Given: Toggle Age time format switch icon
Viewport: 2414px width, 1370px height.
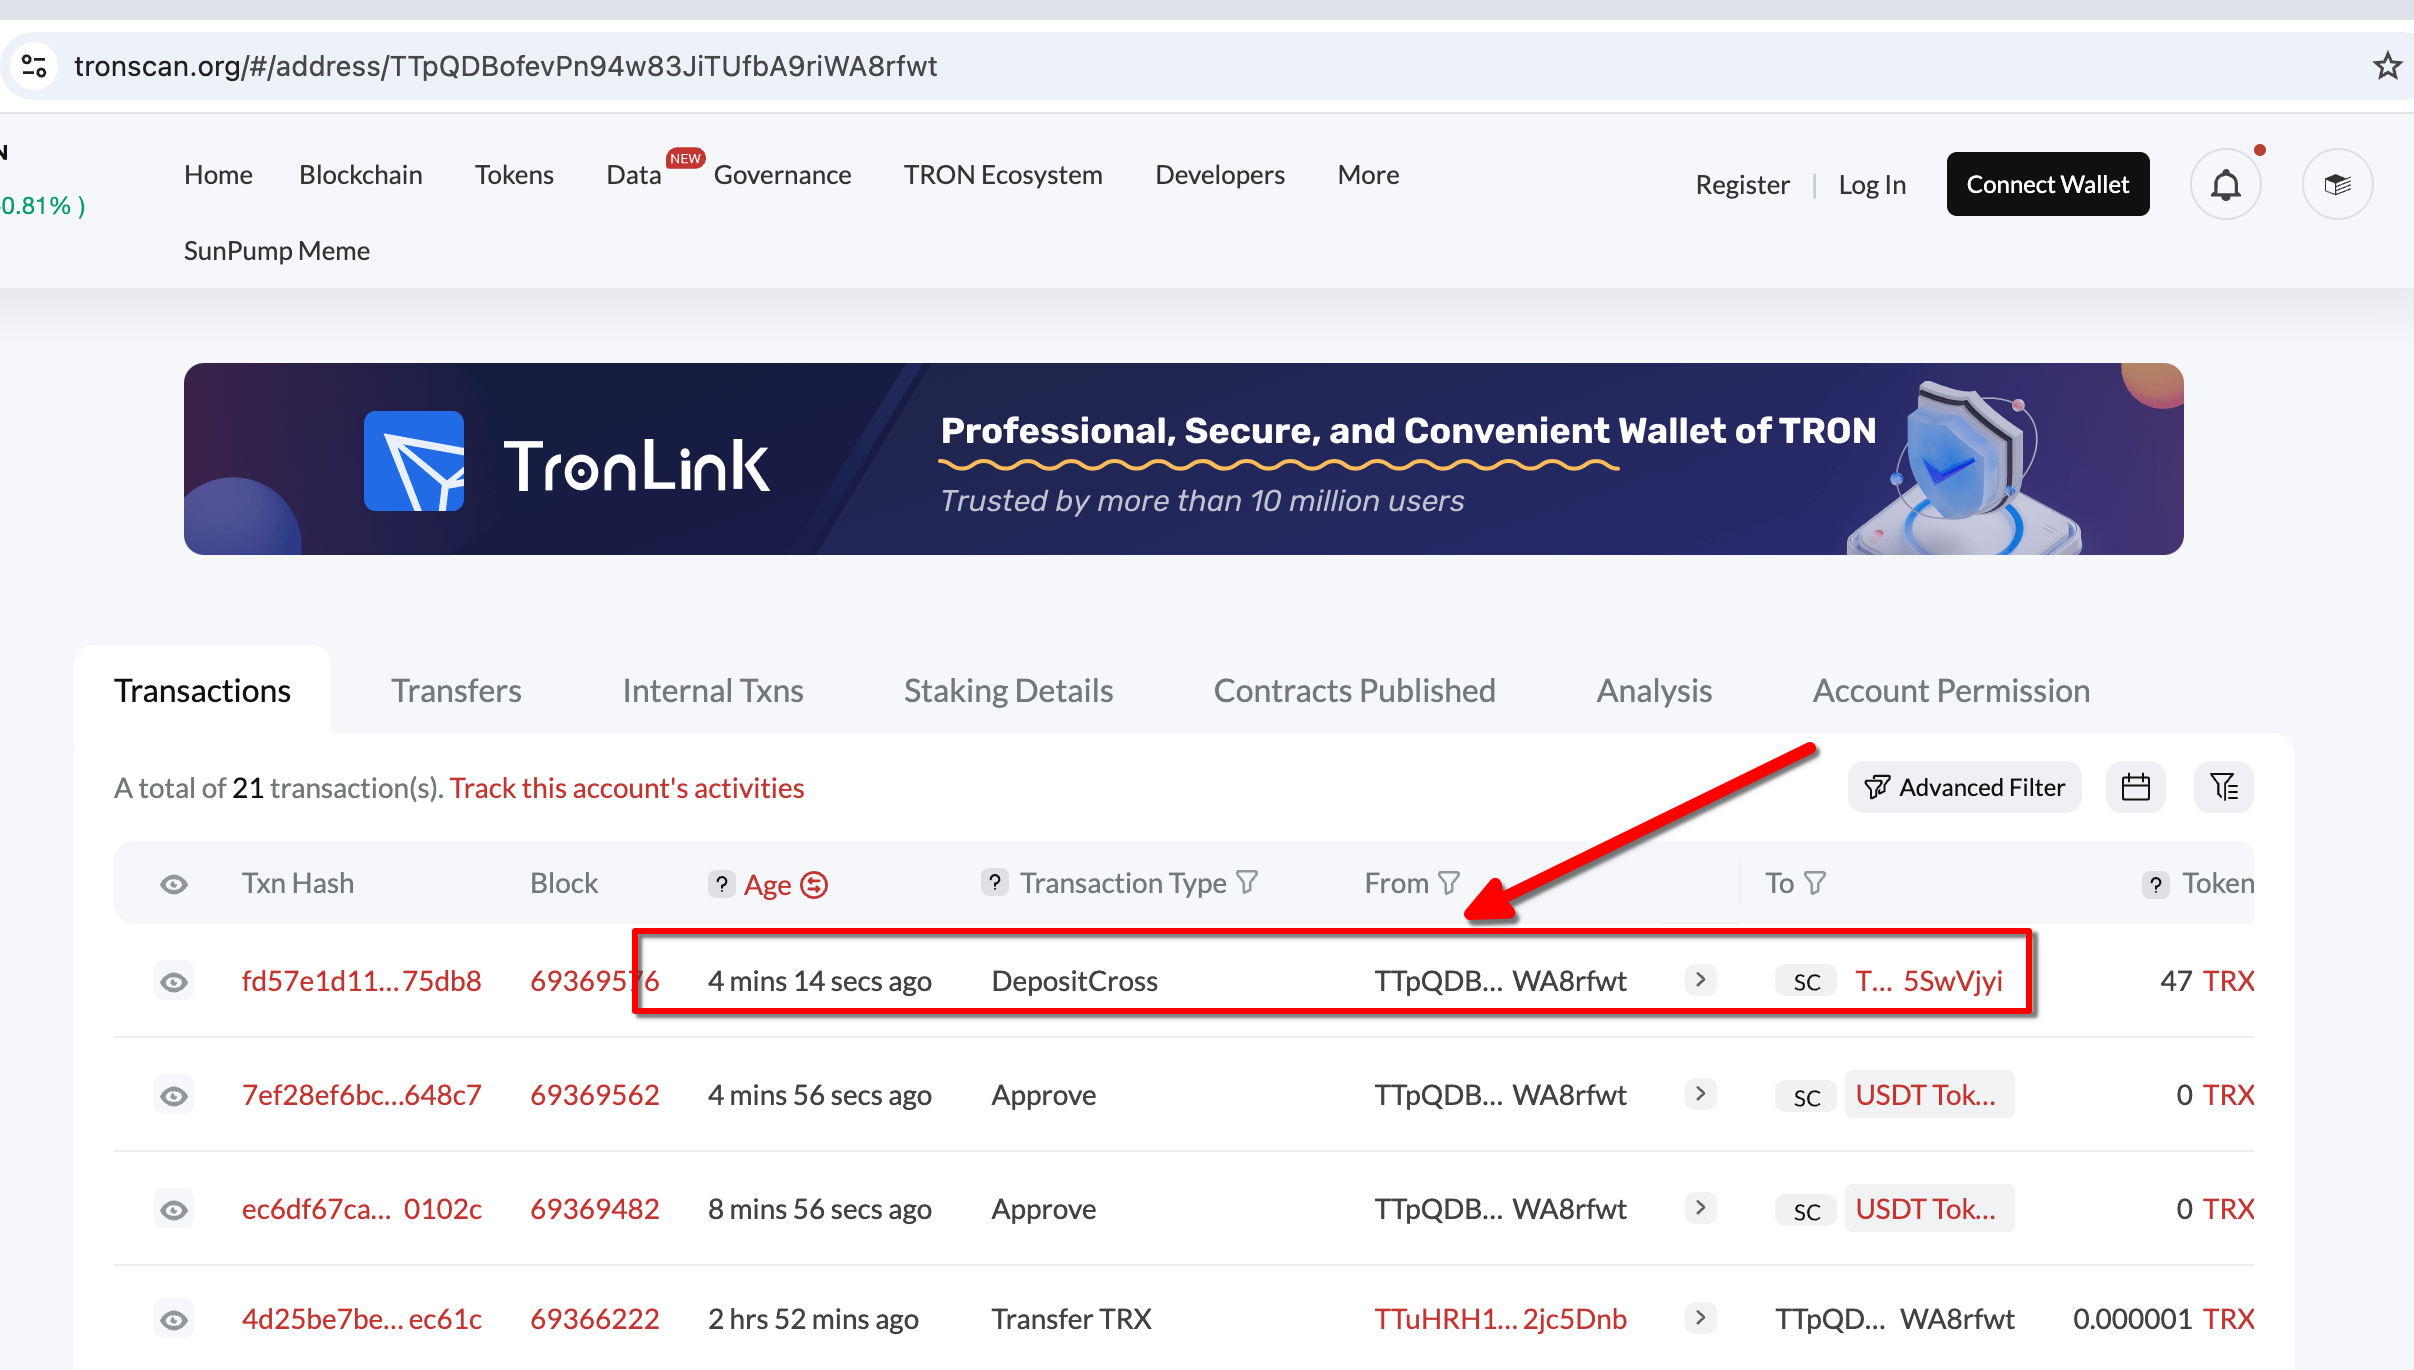Looking at the screenshot, I should point(815,885).
